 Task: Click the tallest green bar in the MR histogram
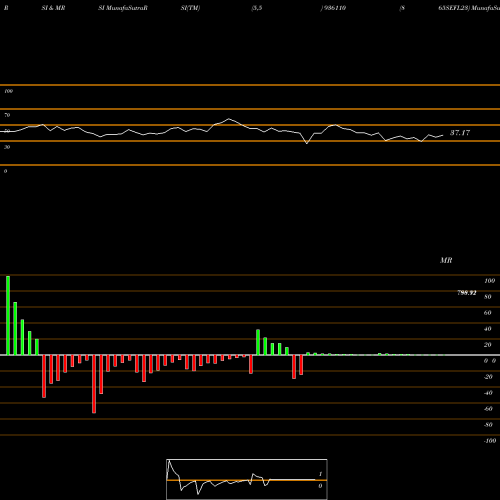(x=8, y=315)
